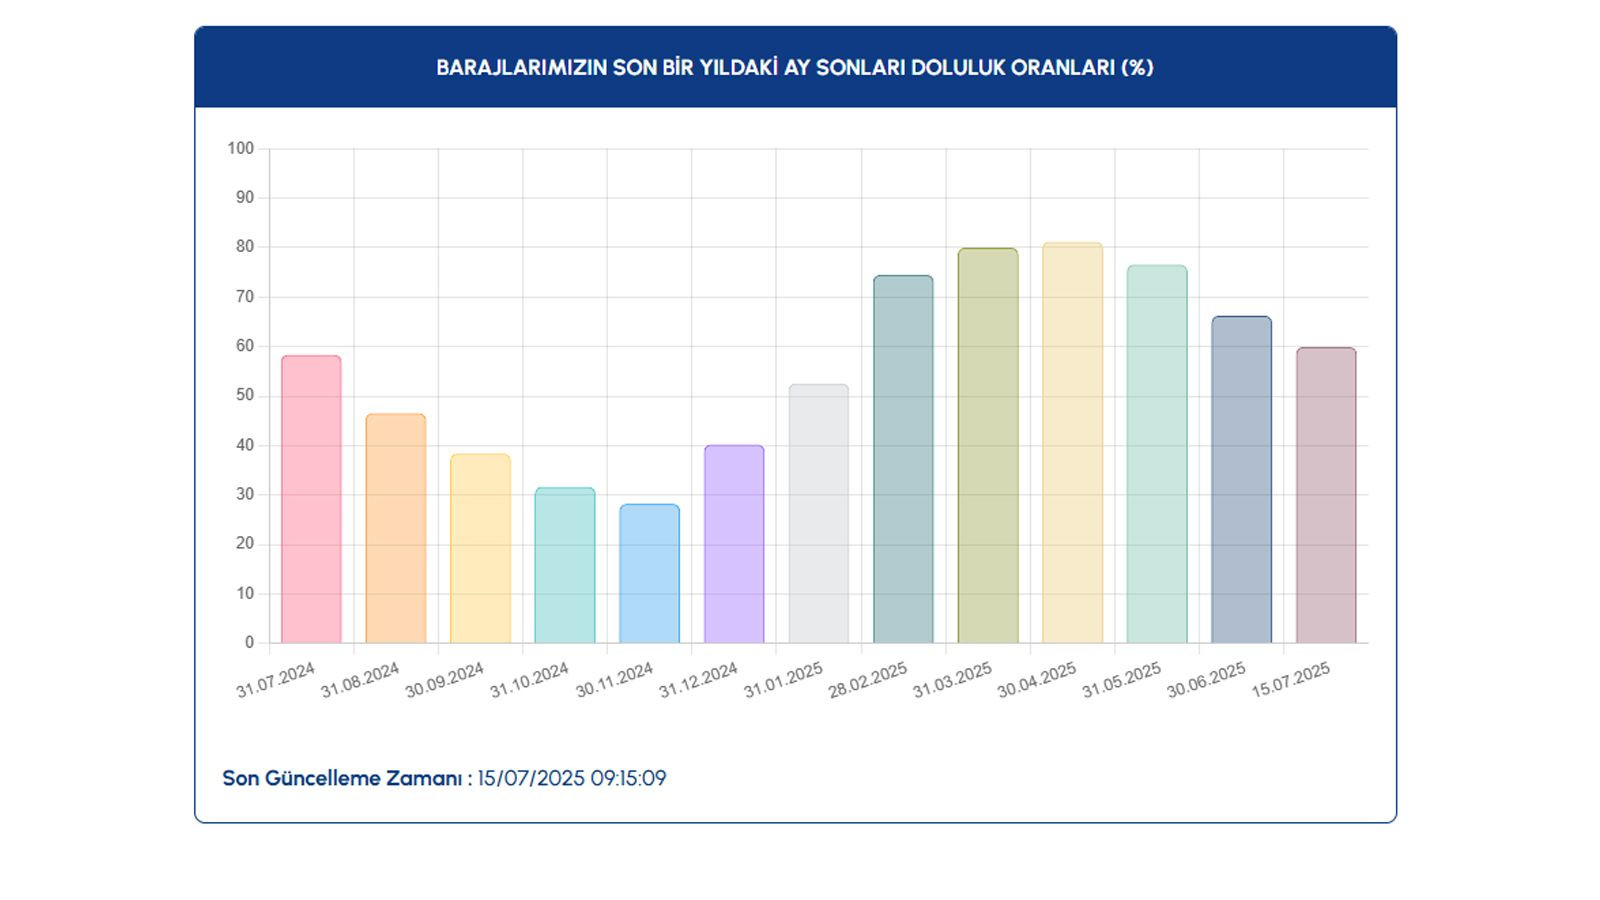Click the x-axis label '31.10.2024'

click(529, 680)
